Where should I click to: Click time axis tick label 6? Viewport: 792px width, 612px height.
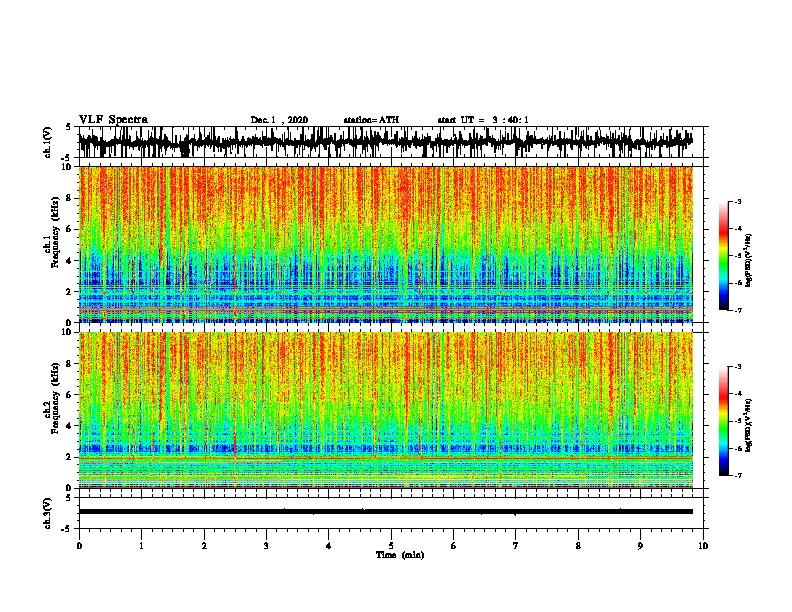454,546
